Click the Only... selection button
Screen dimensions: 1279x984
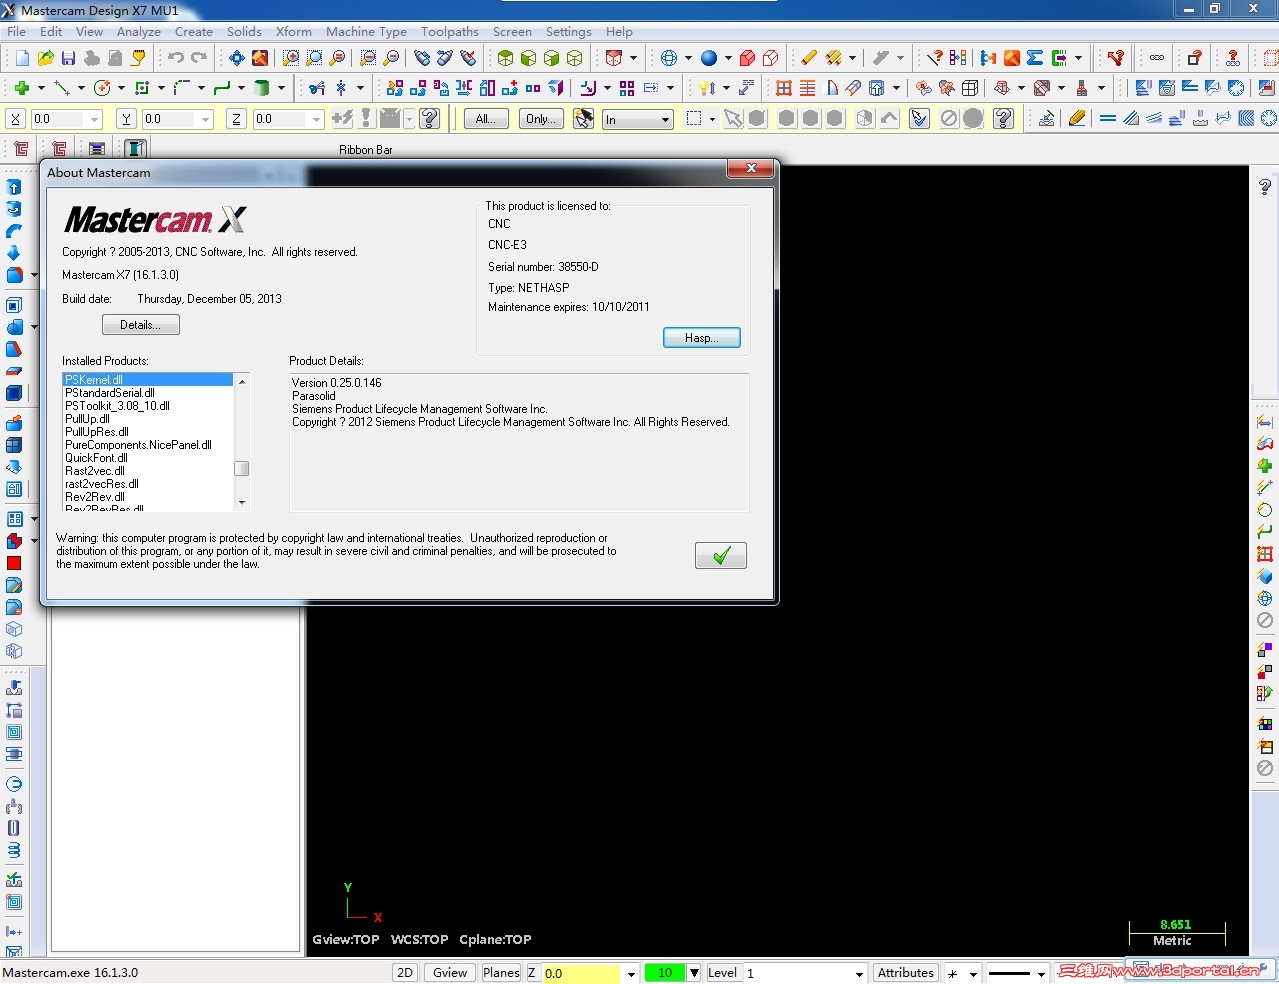(x=541, y=119)
